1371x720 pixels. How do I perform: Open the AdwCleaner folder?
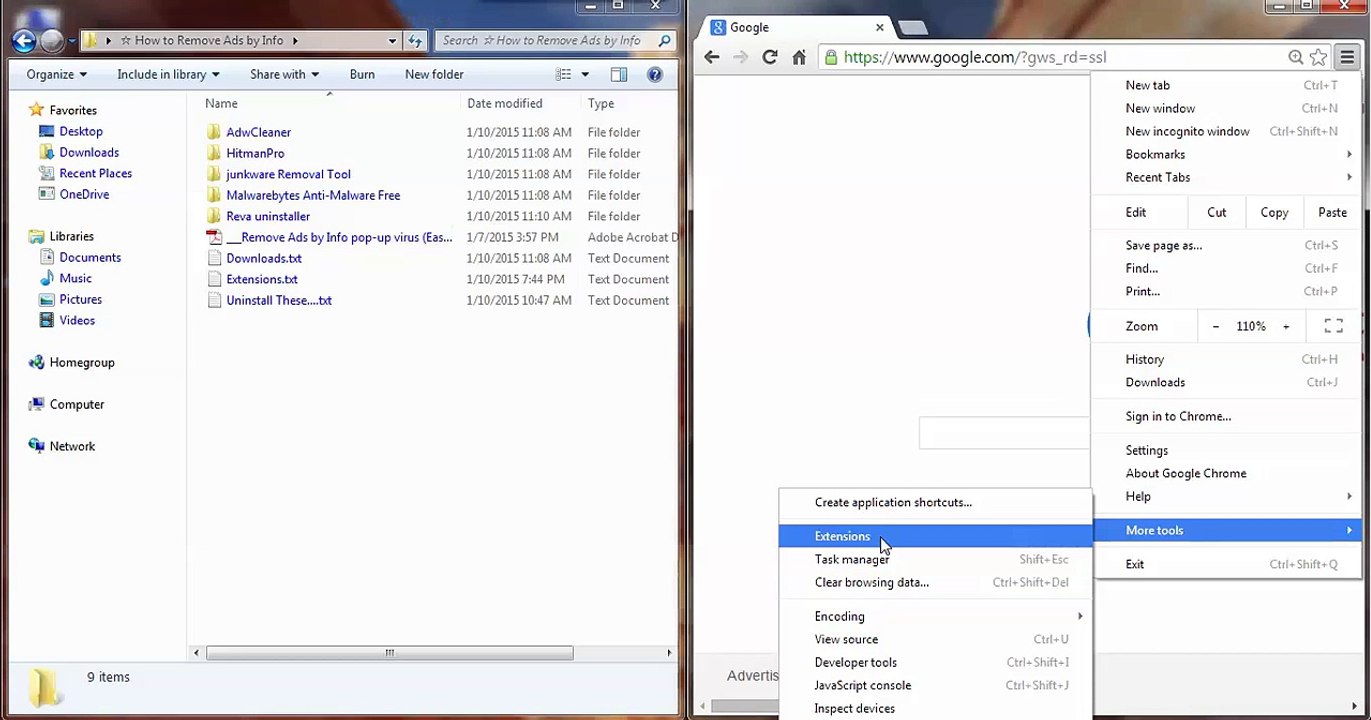click(x=258, y=132)
